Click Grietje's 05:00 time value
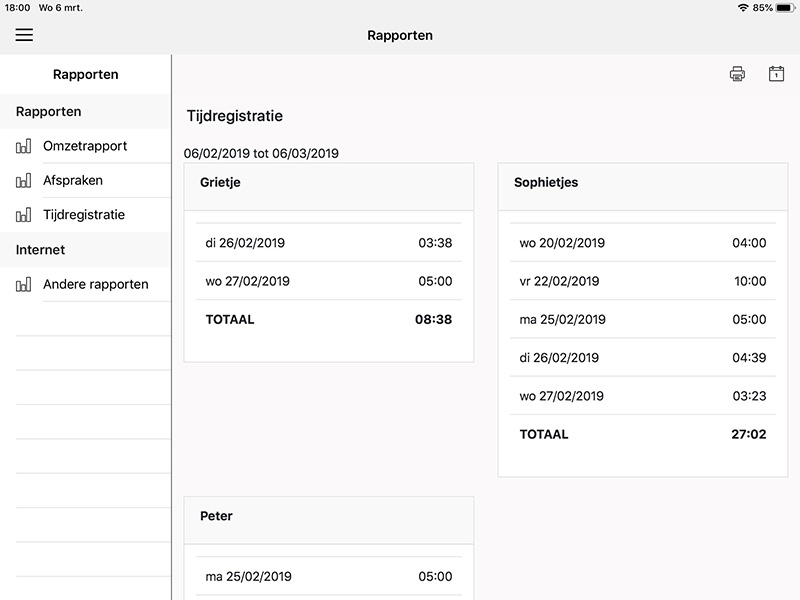Viewport: 800px width, 600px height. pos(435,281)
